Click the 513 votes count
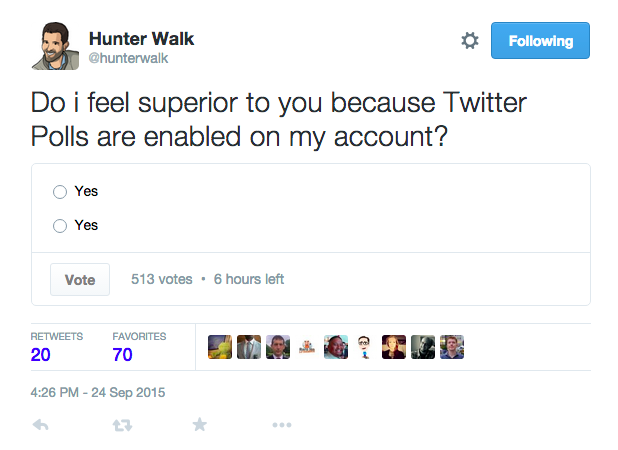Image resolution: width=618 pixels, height=450 pixels. pyautogui.click(x=161, y=279)
